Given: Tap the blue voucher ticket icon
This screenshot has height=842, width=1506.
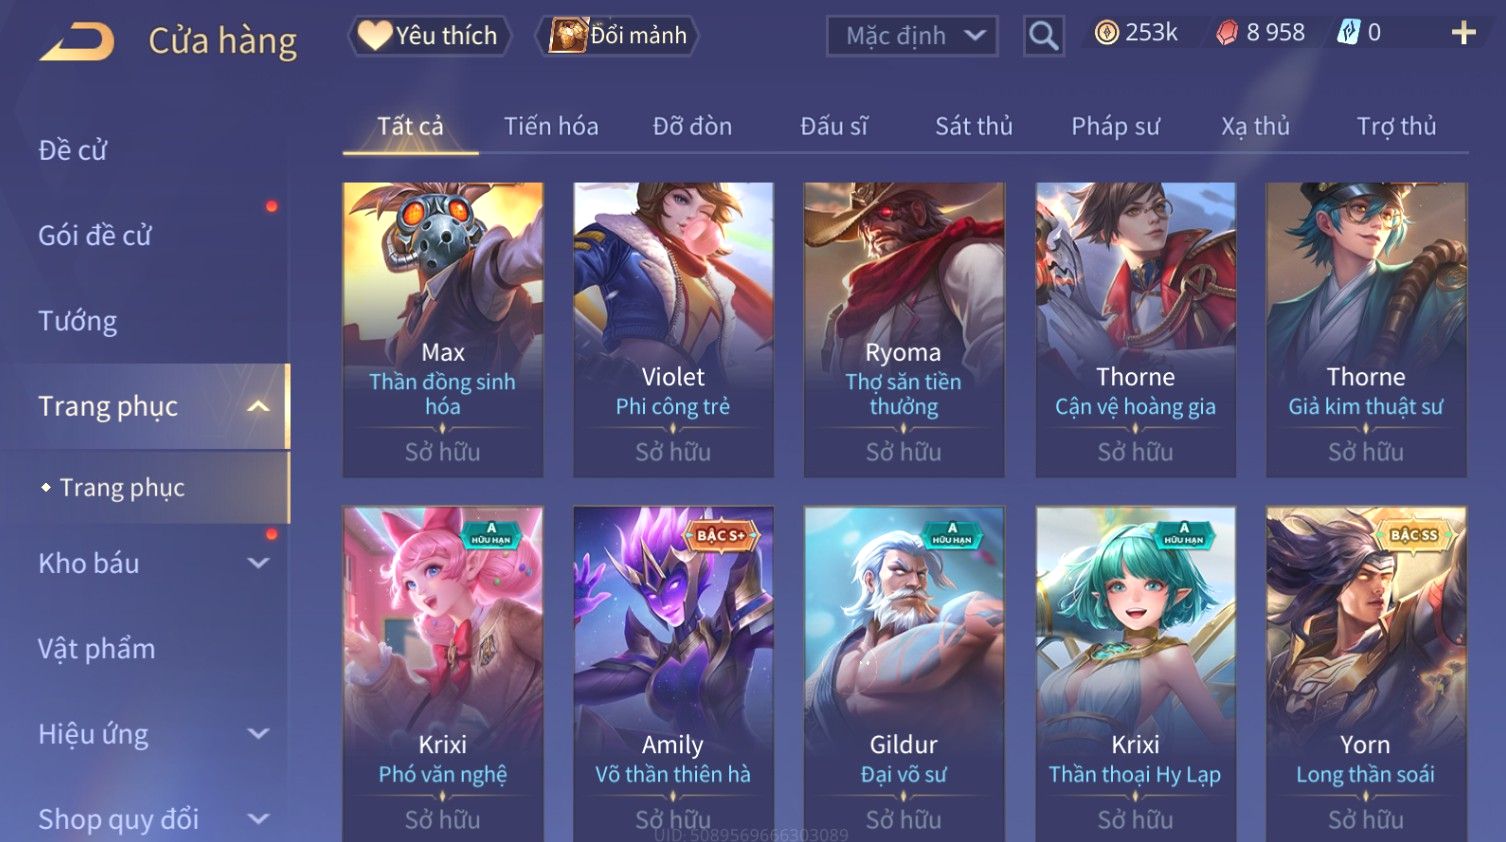Looking at the screenshot, I should [1349, 33].
